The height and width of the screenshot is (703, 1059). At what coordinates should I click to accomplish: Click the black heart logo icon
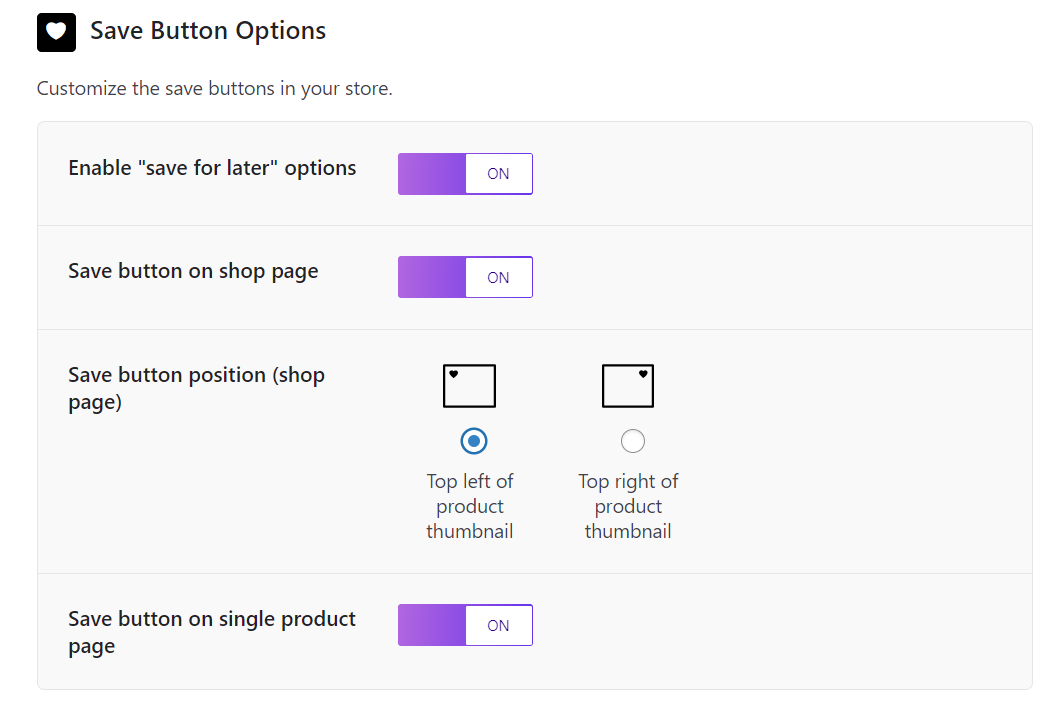point(56,32)
